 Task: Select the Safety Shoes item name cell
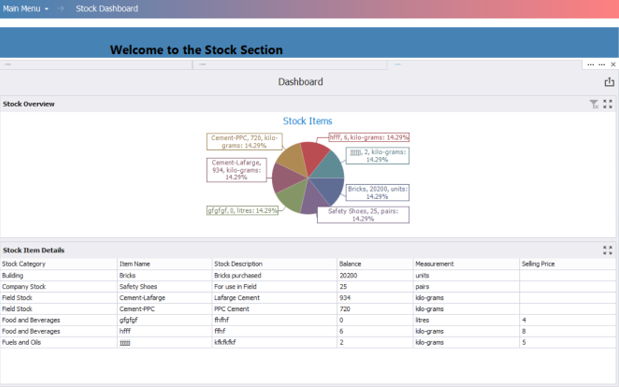(165, 287)
